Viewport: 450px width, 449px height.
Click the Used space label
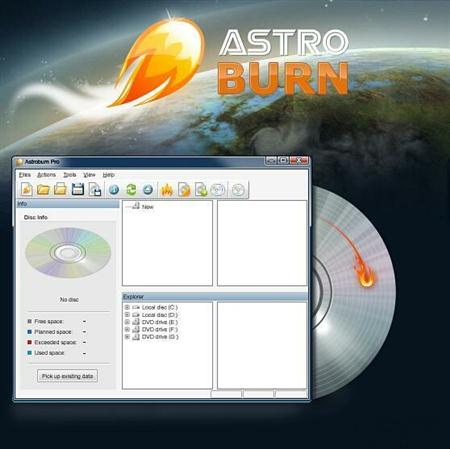(49, 353)
